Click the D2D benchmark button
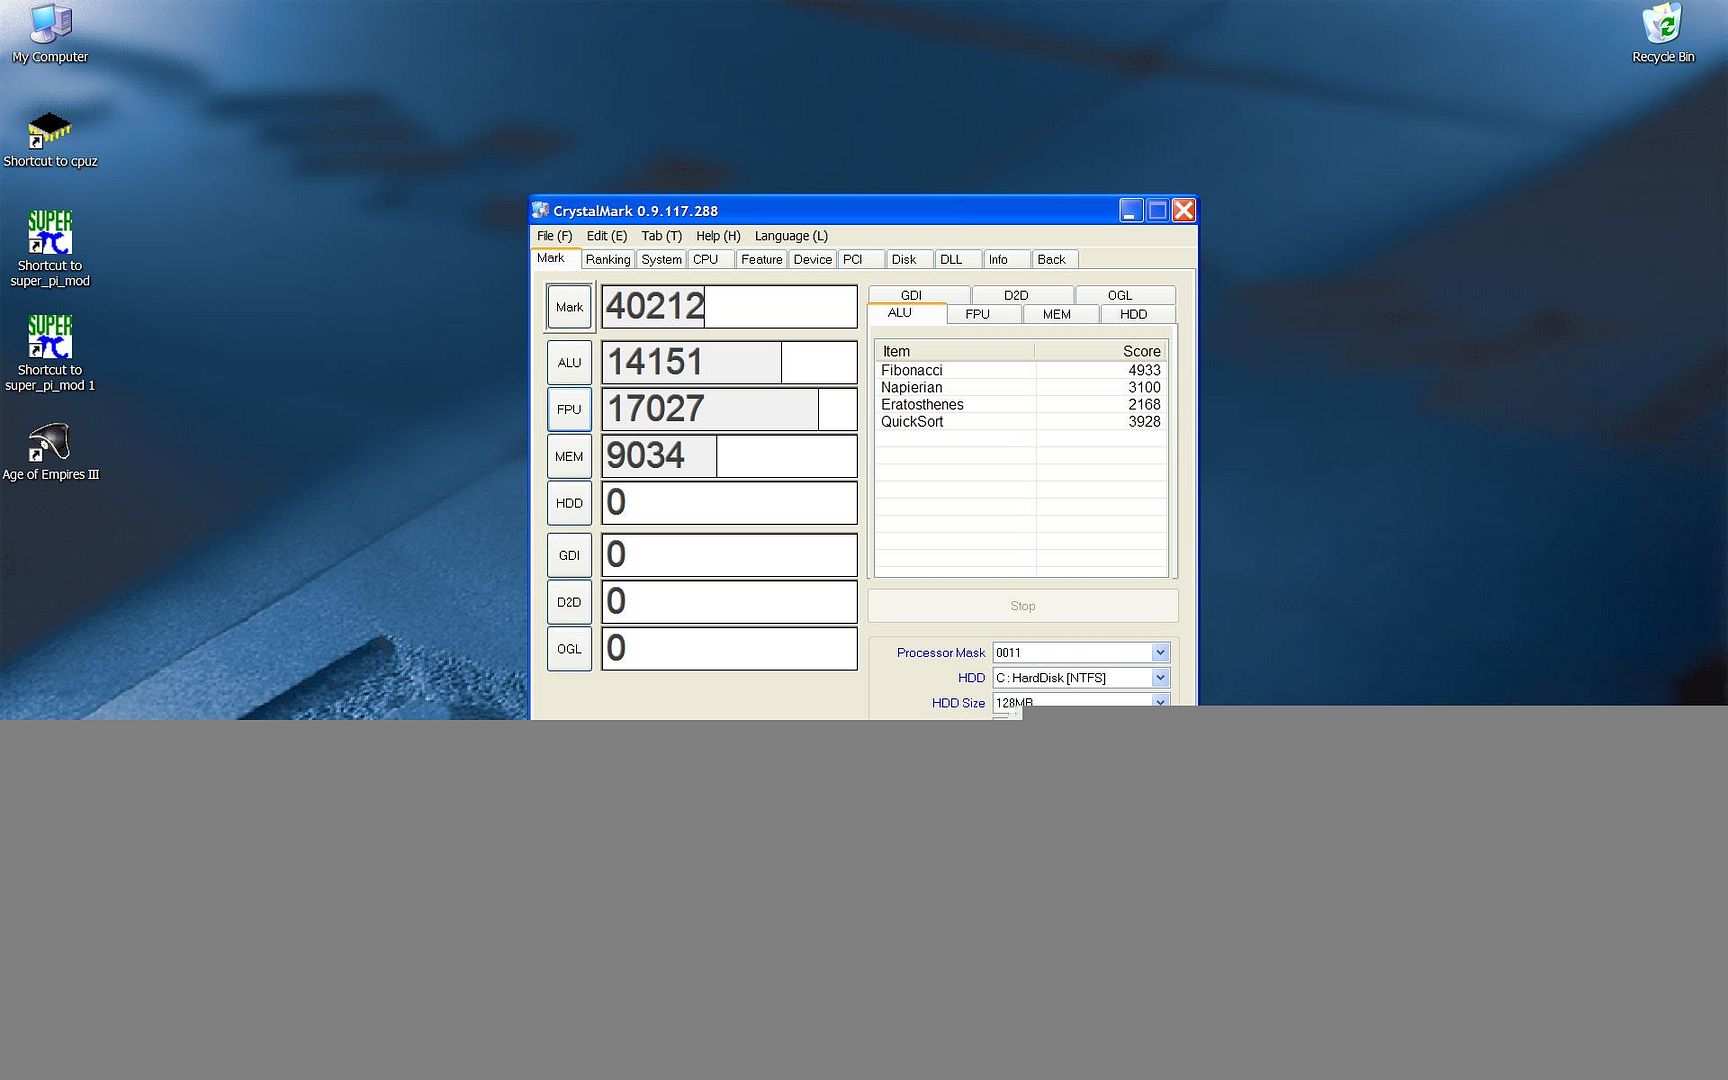This screenshot has height=1080, width=1728. (569, 602)
